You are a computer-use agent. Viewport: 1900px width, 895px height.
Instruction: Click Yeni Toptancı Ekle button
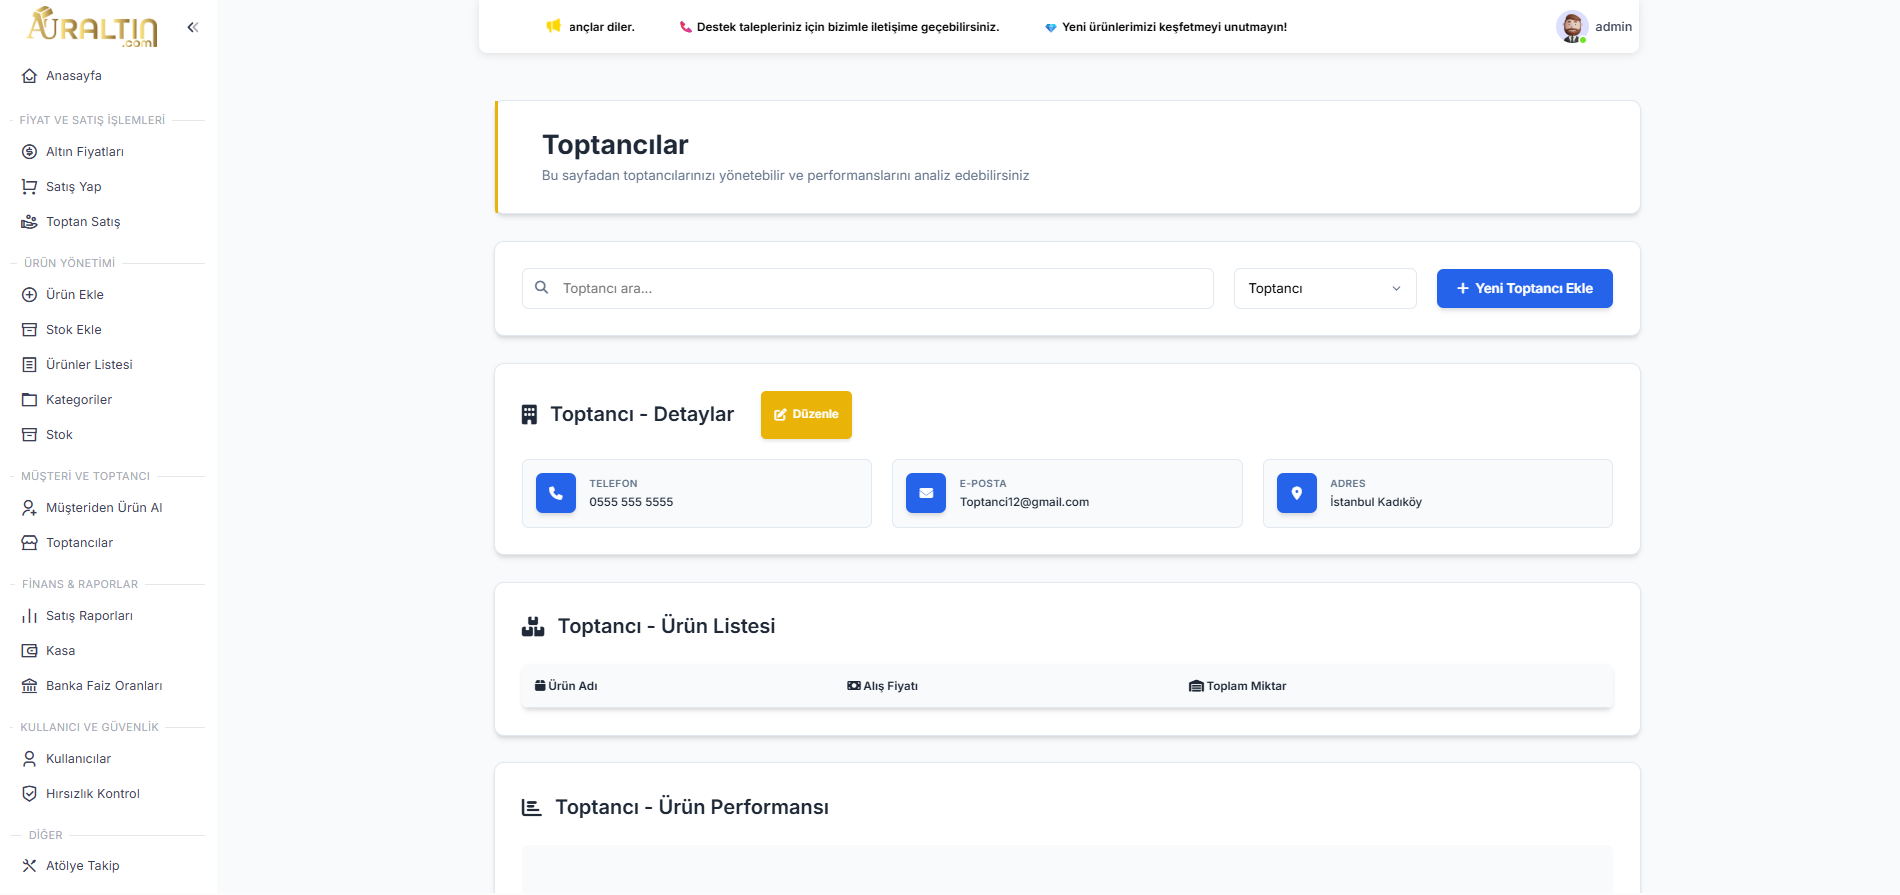(x=1524, y=289)
